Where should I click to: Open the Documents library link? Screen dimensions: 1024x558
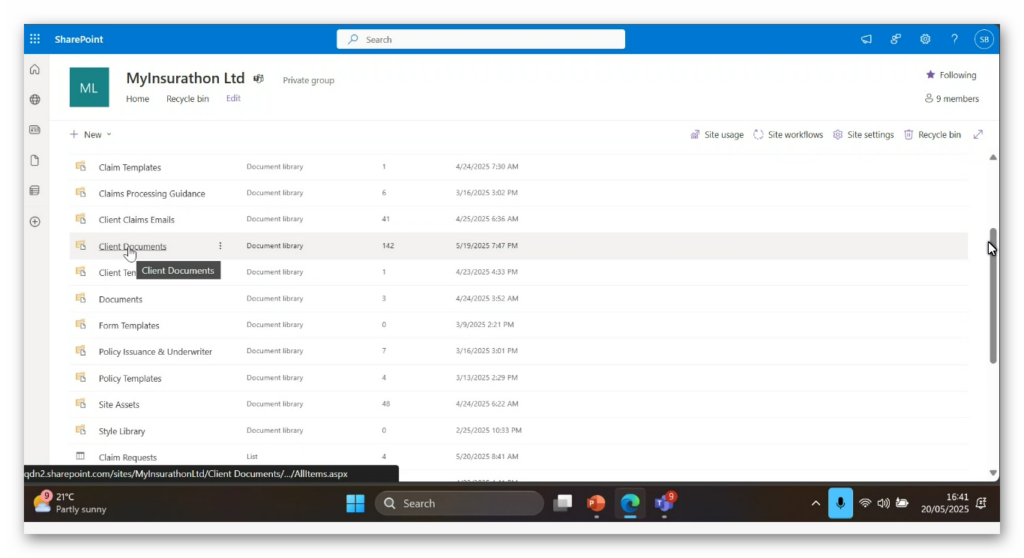(120, 299)
